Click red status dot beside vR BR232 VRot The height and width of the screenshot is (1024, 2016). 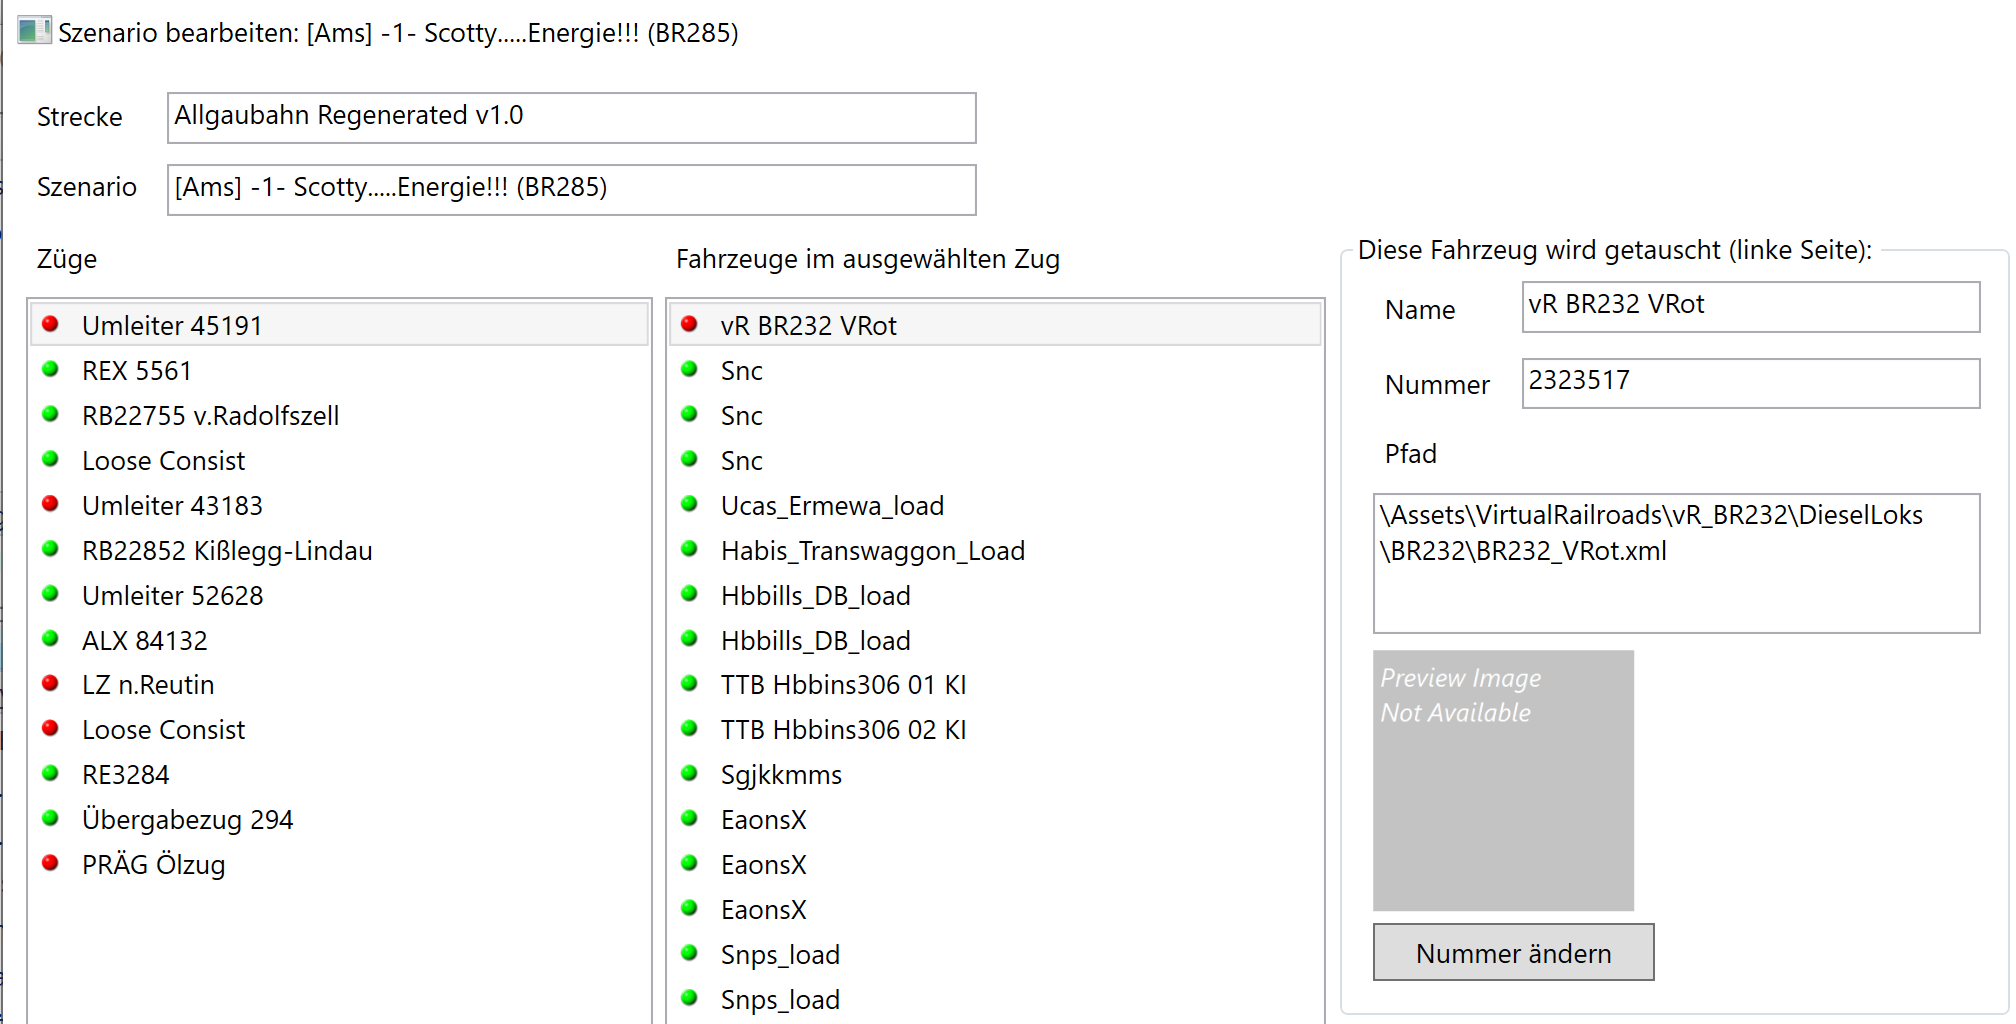[689, 324]
